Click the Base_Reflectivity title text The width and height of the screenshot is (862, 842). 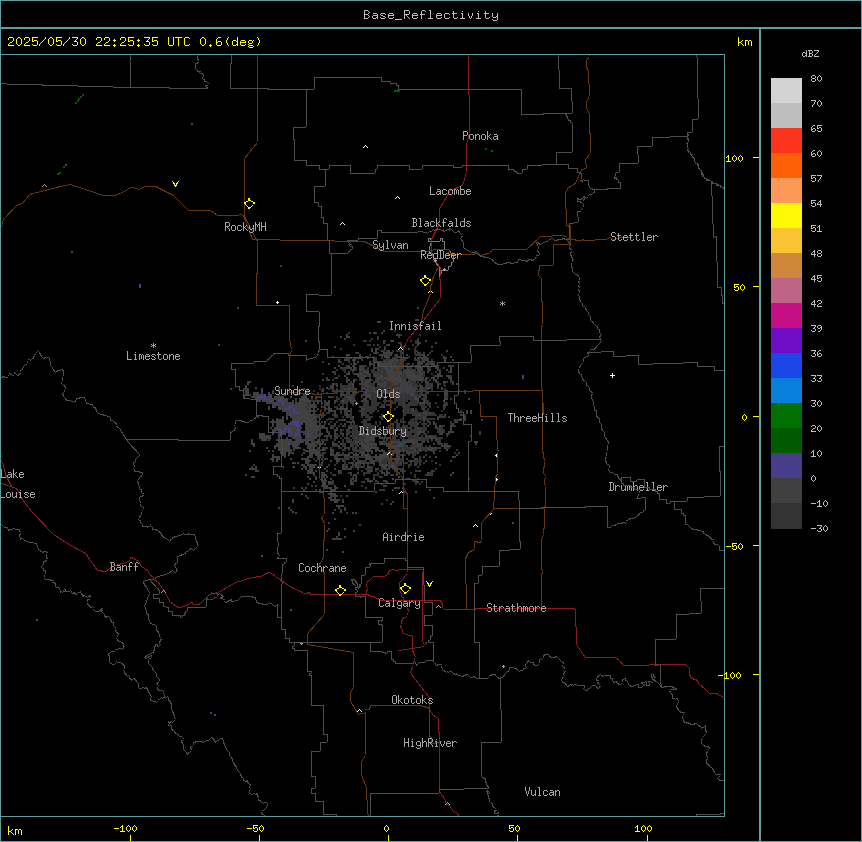click(x=431, y=15)
